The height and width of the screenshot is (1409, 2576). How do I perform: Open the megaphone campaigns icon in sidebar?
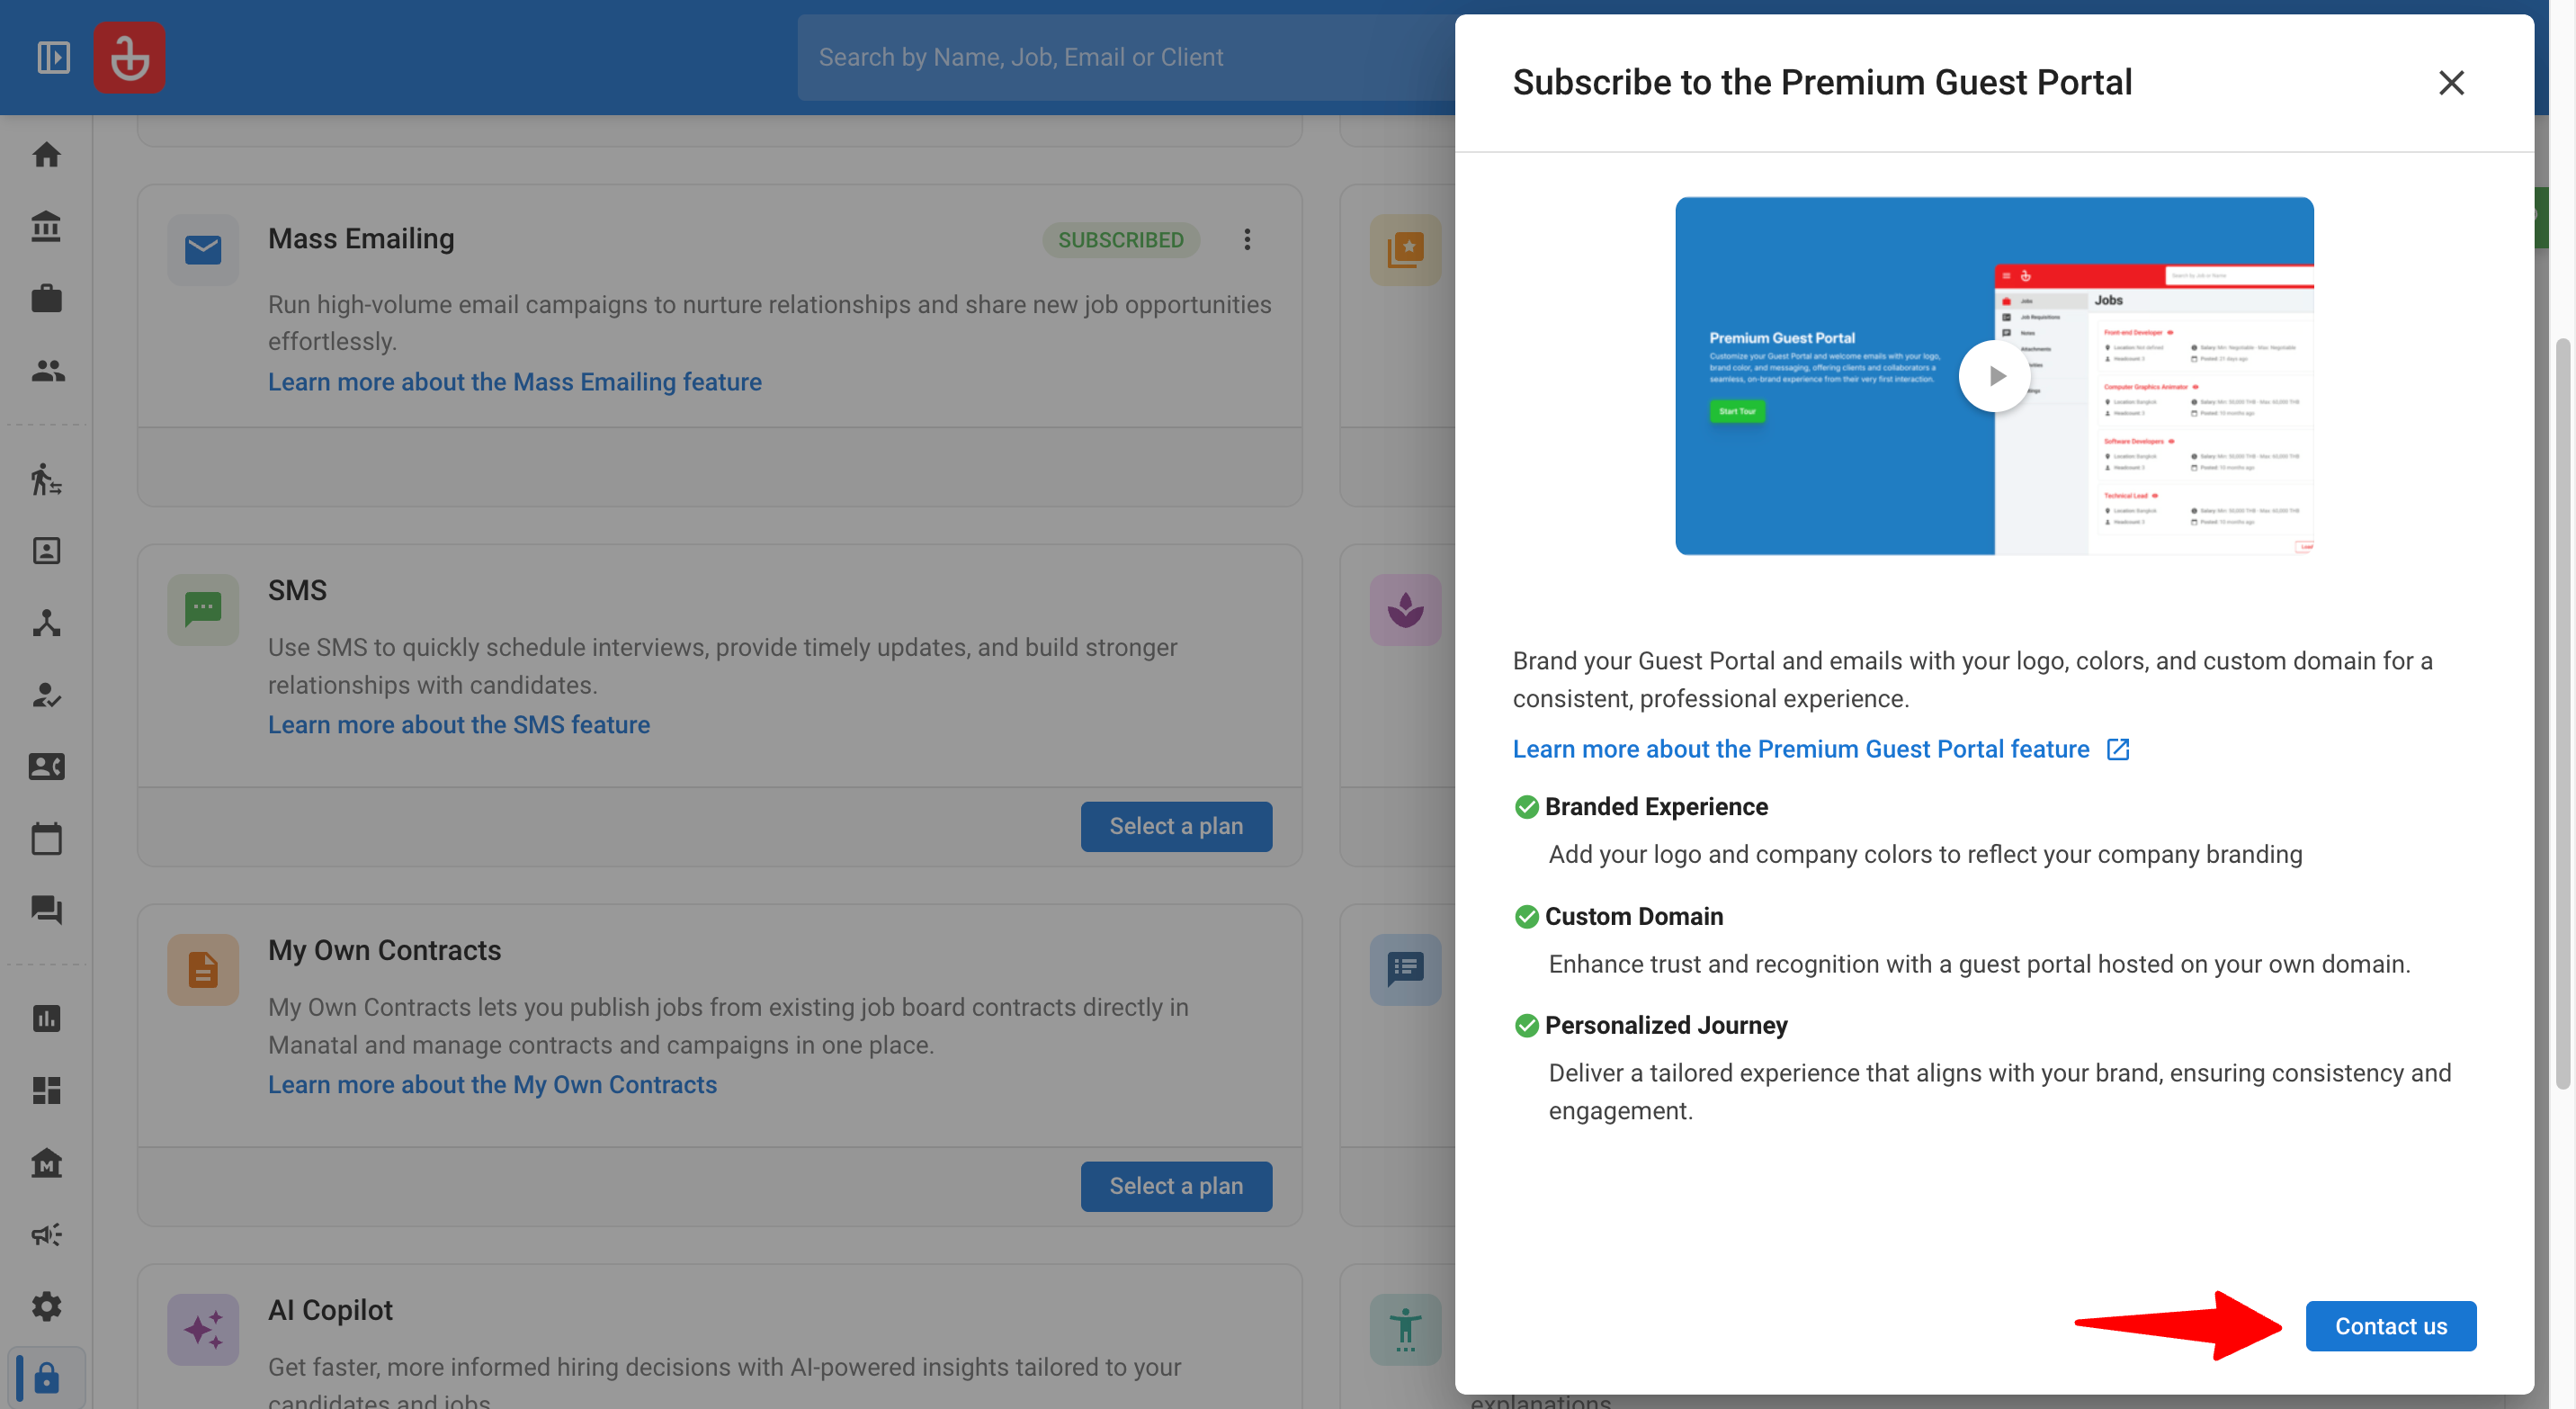[46, 1234]
